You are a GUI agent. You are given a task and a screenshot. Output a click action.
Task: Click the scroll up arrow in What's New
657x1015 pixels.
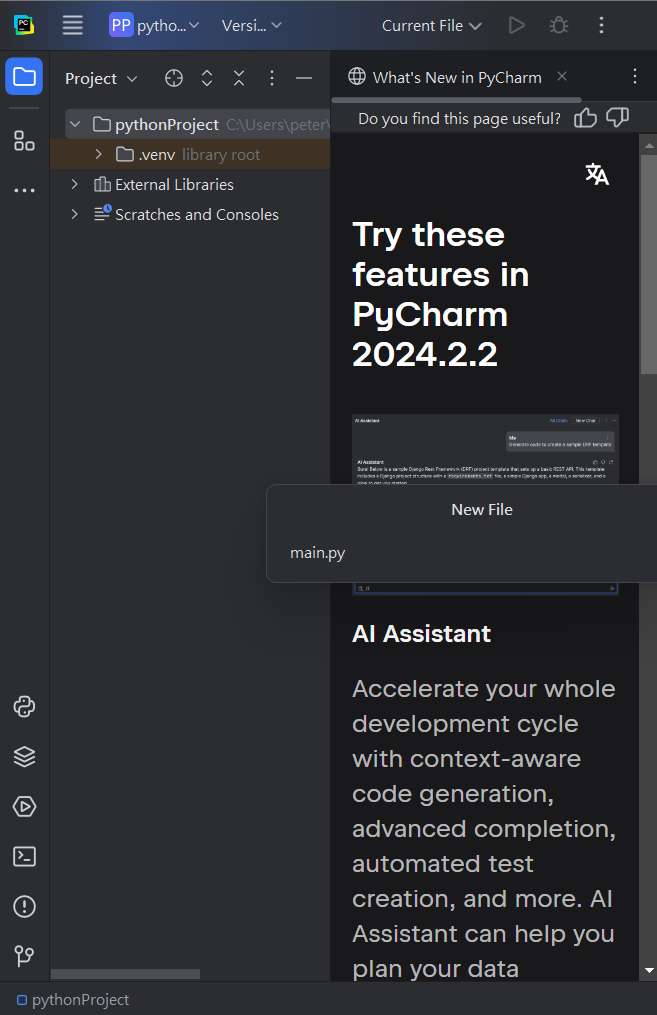(649, 146)
